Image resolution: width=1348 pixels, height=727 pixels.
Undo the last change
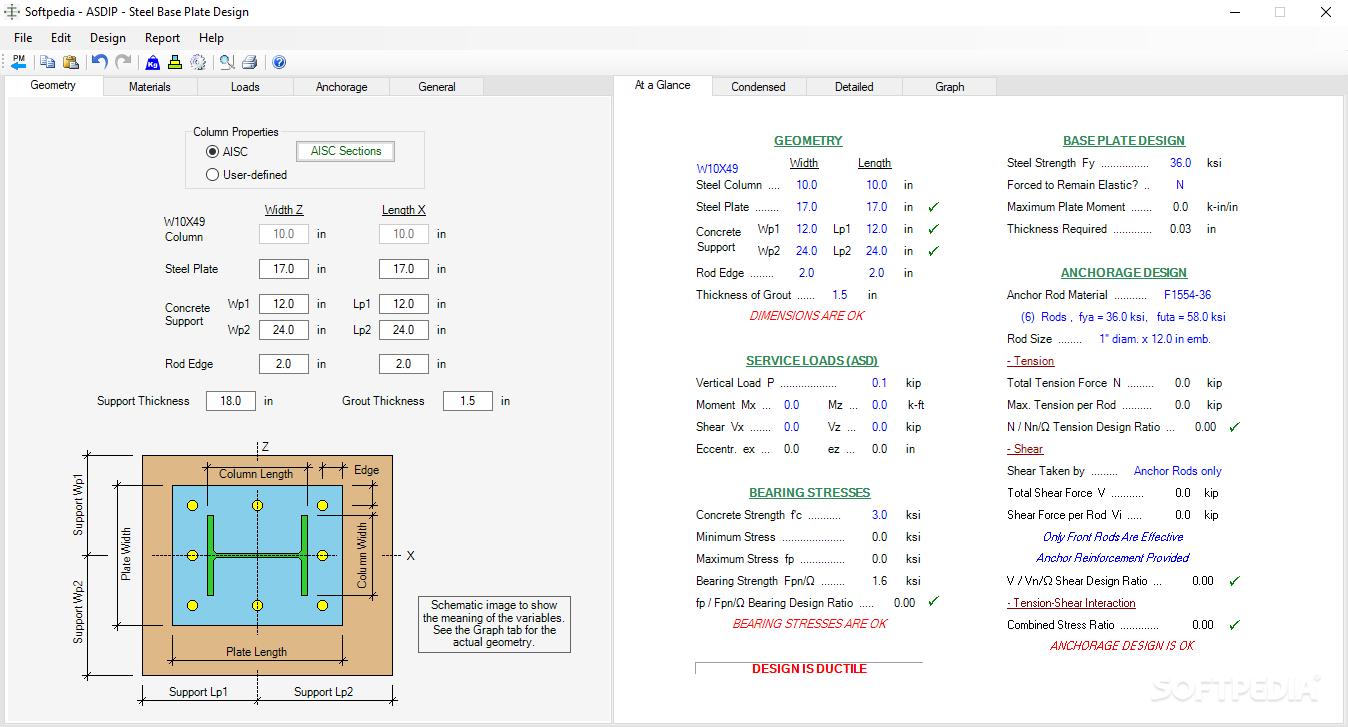click(x=99, y=62)
